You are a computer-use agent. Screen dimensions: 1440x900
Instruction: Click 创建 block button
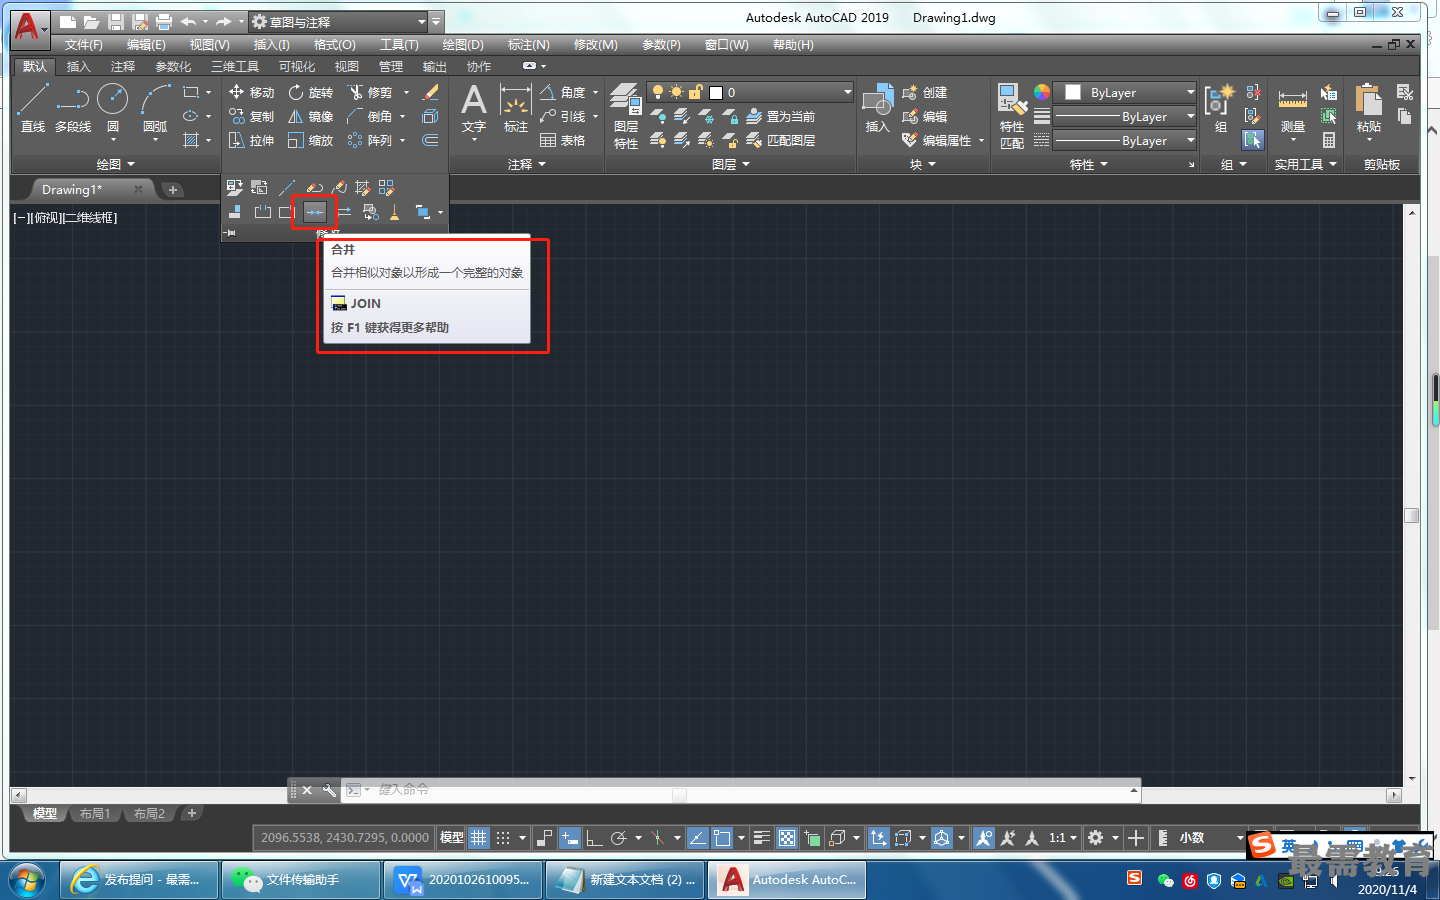[924, 92]
